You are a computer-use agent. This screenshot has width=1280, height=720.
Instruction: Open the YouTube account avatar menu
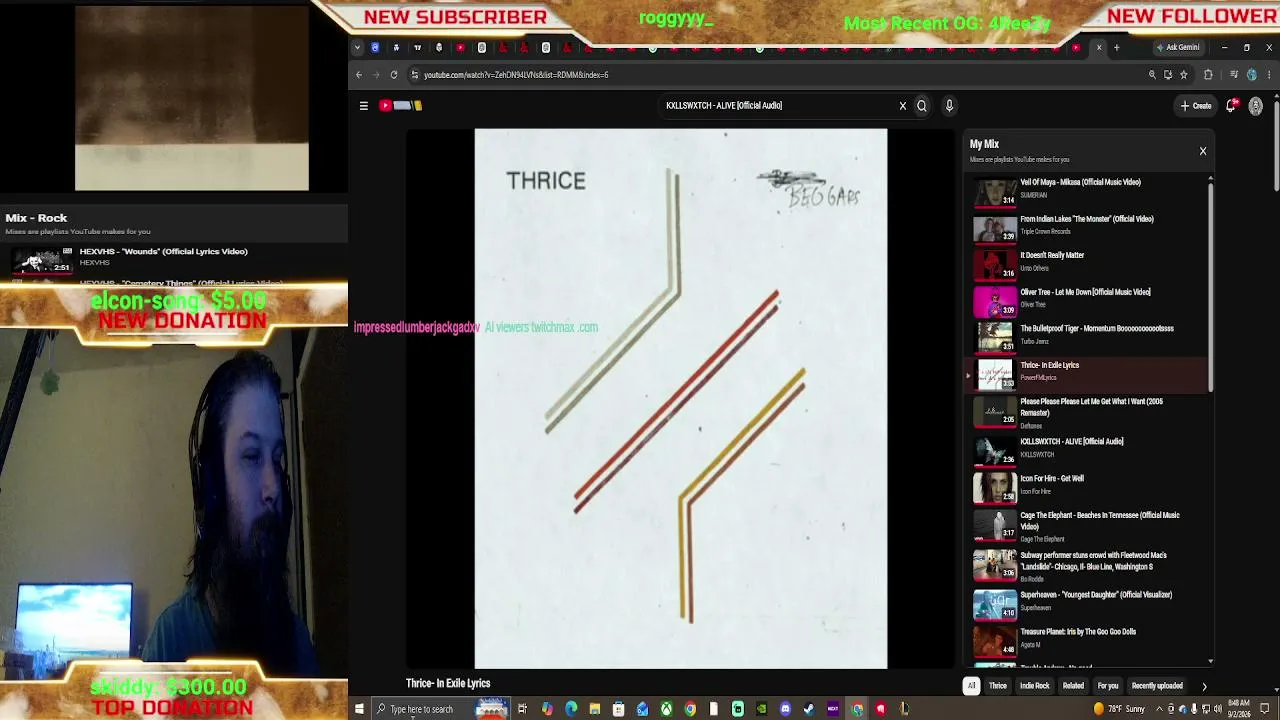(1256, 105)
